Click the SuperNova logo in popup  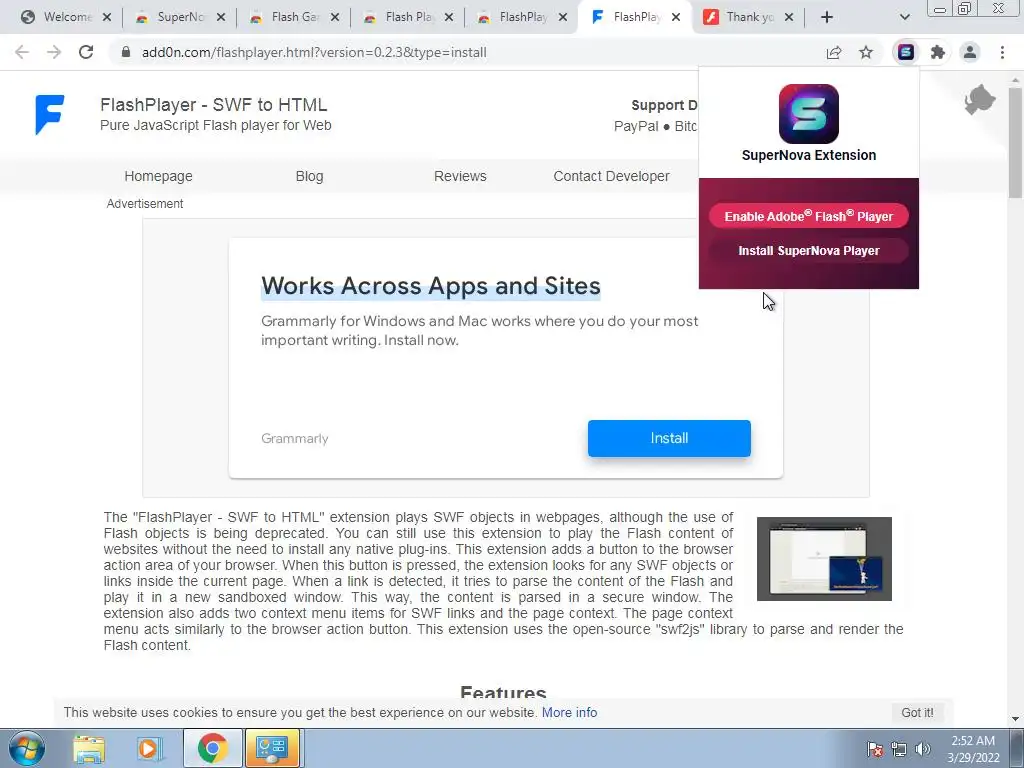[808, 114]
